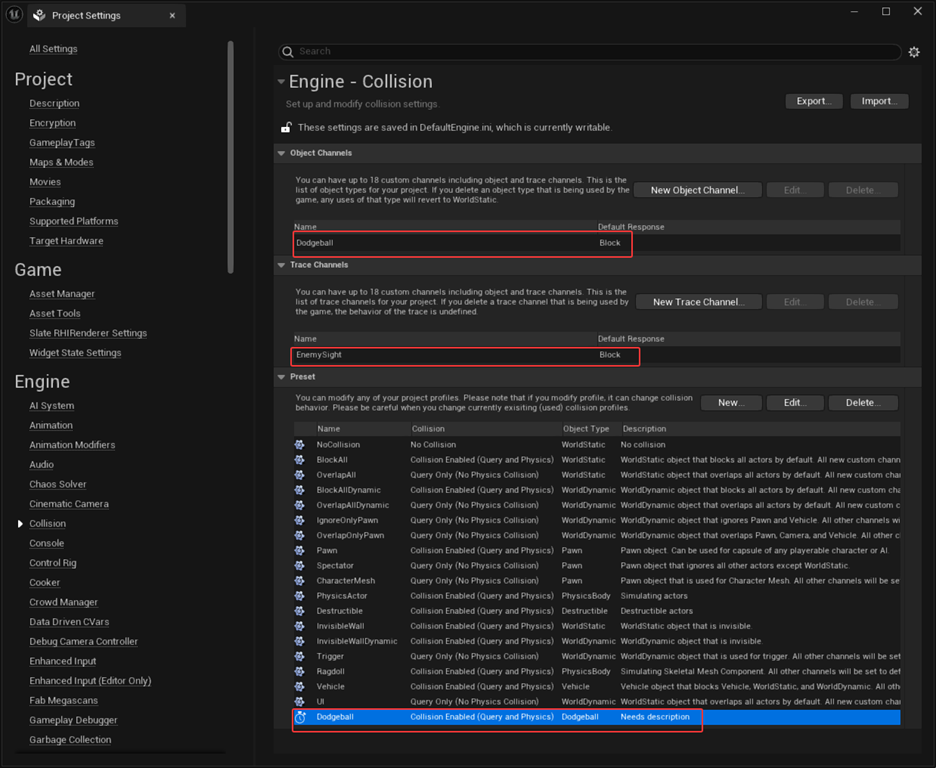Click the Project Settings tab icon
936x768 pixels.
coord(39,16)
